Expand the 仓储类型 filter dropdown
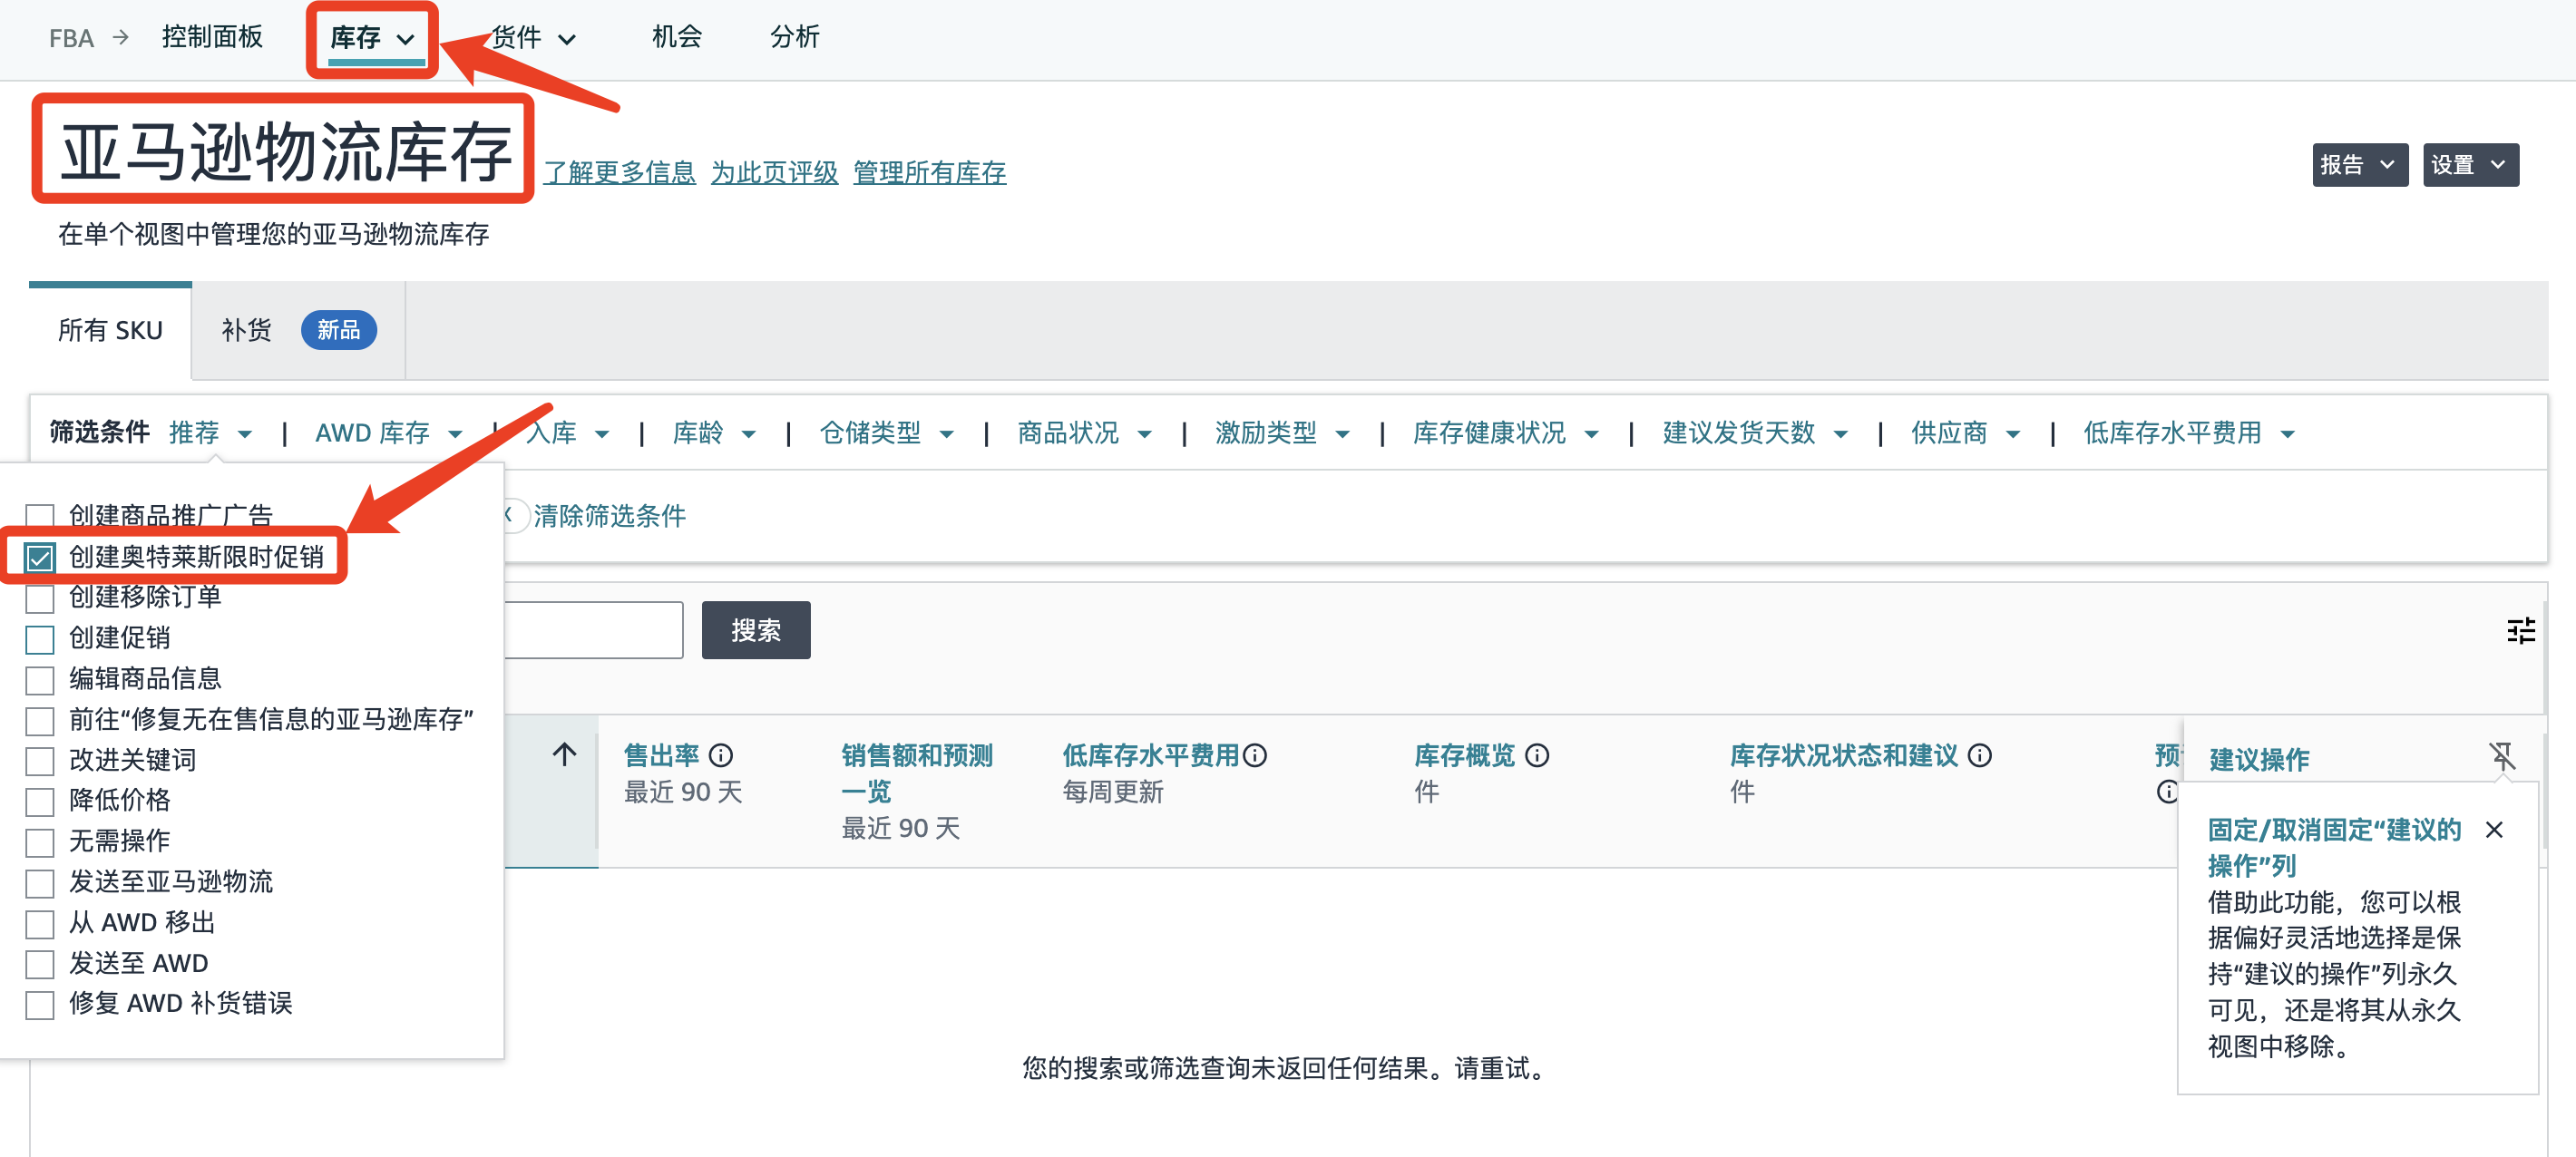2576x1157 pixels. tap(887, 433)
